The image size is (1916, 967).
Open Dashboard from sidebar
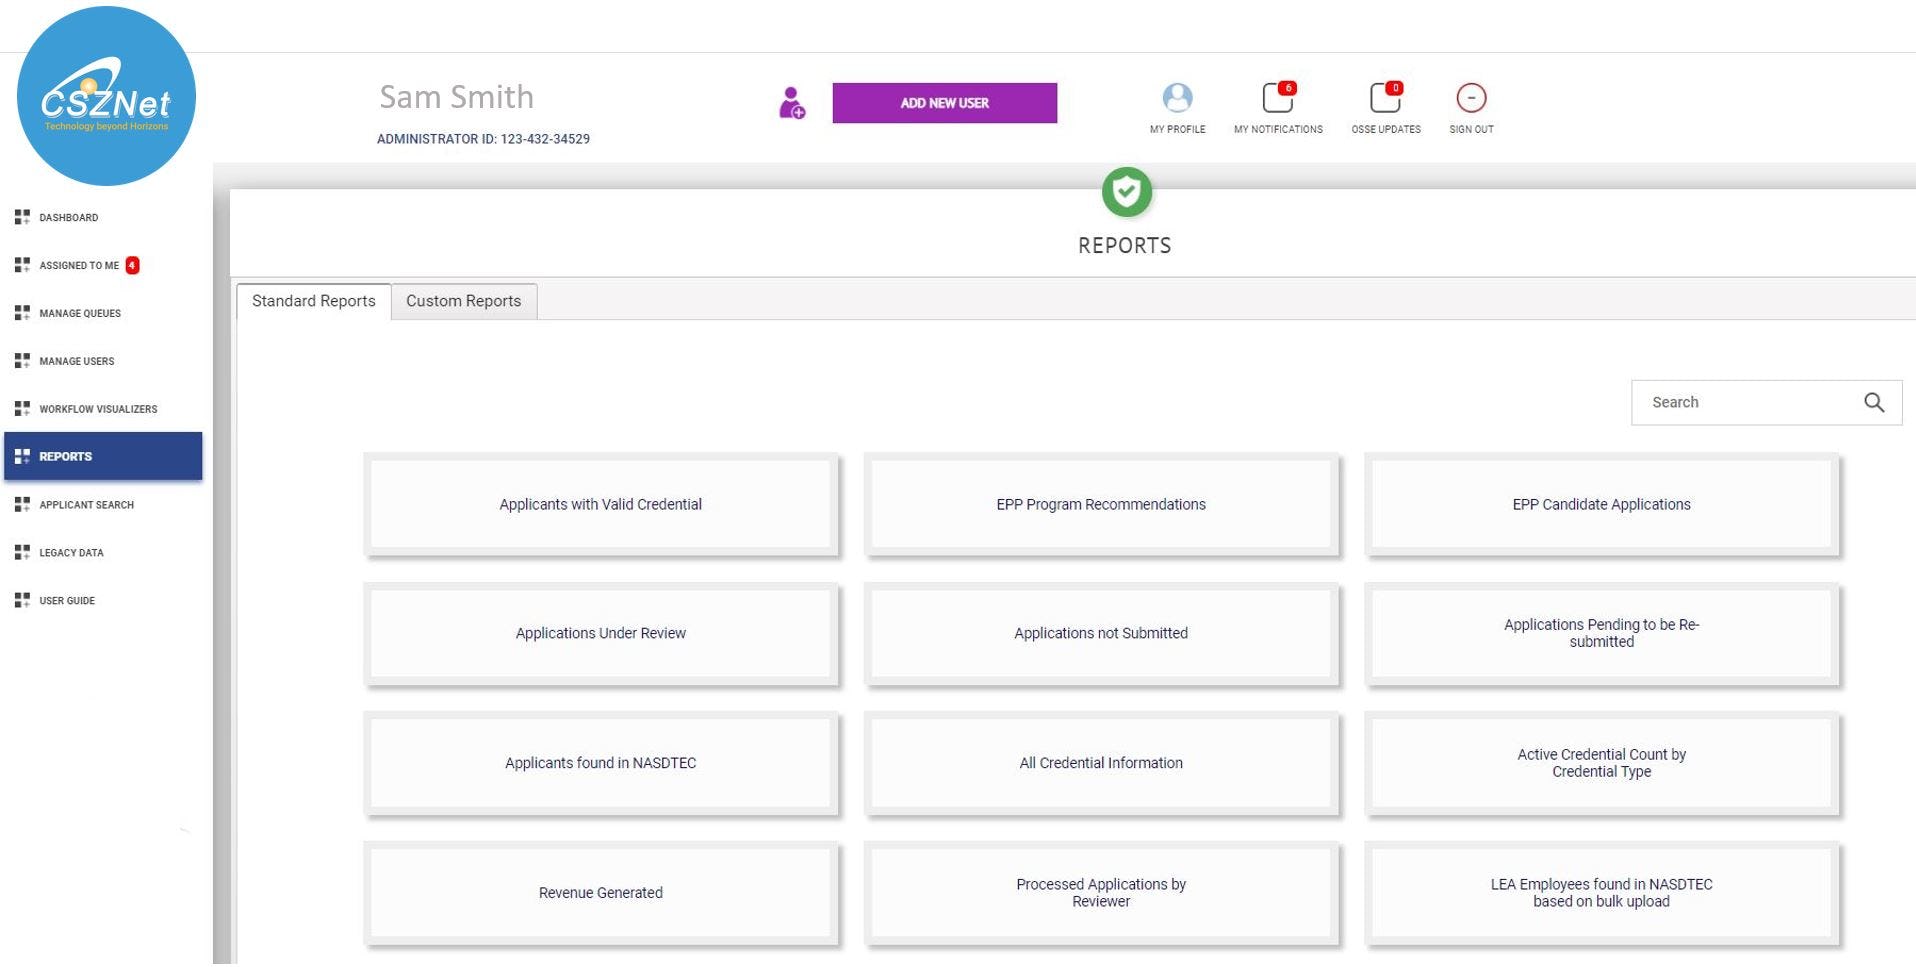[x=68, y=217]
